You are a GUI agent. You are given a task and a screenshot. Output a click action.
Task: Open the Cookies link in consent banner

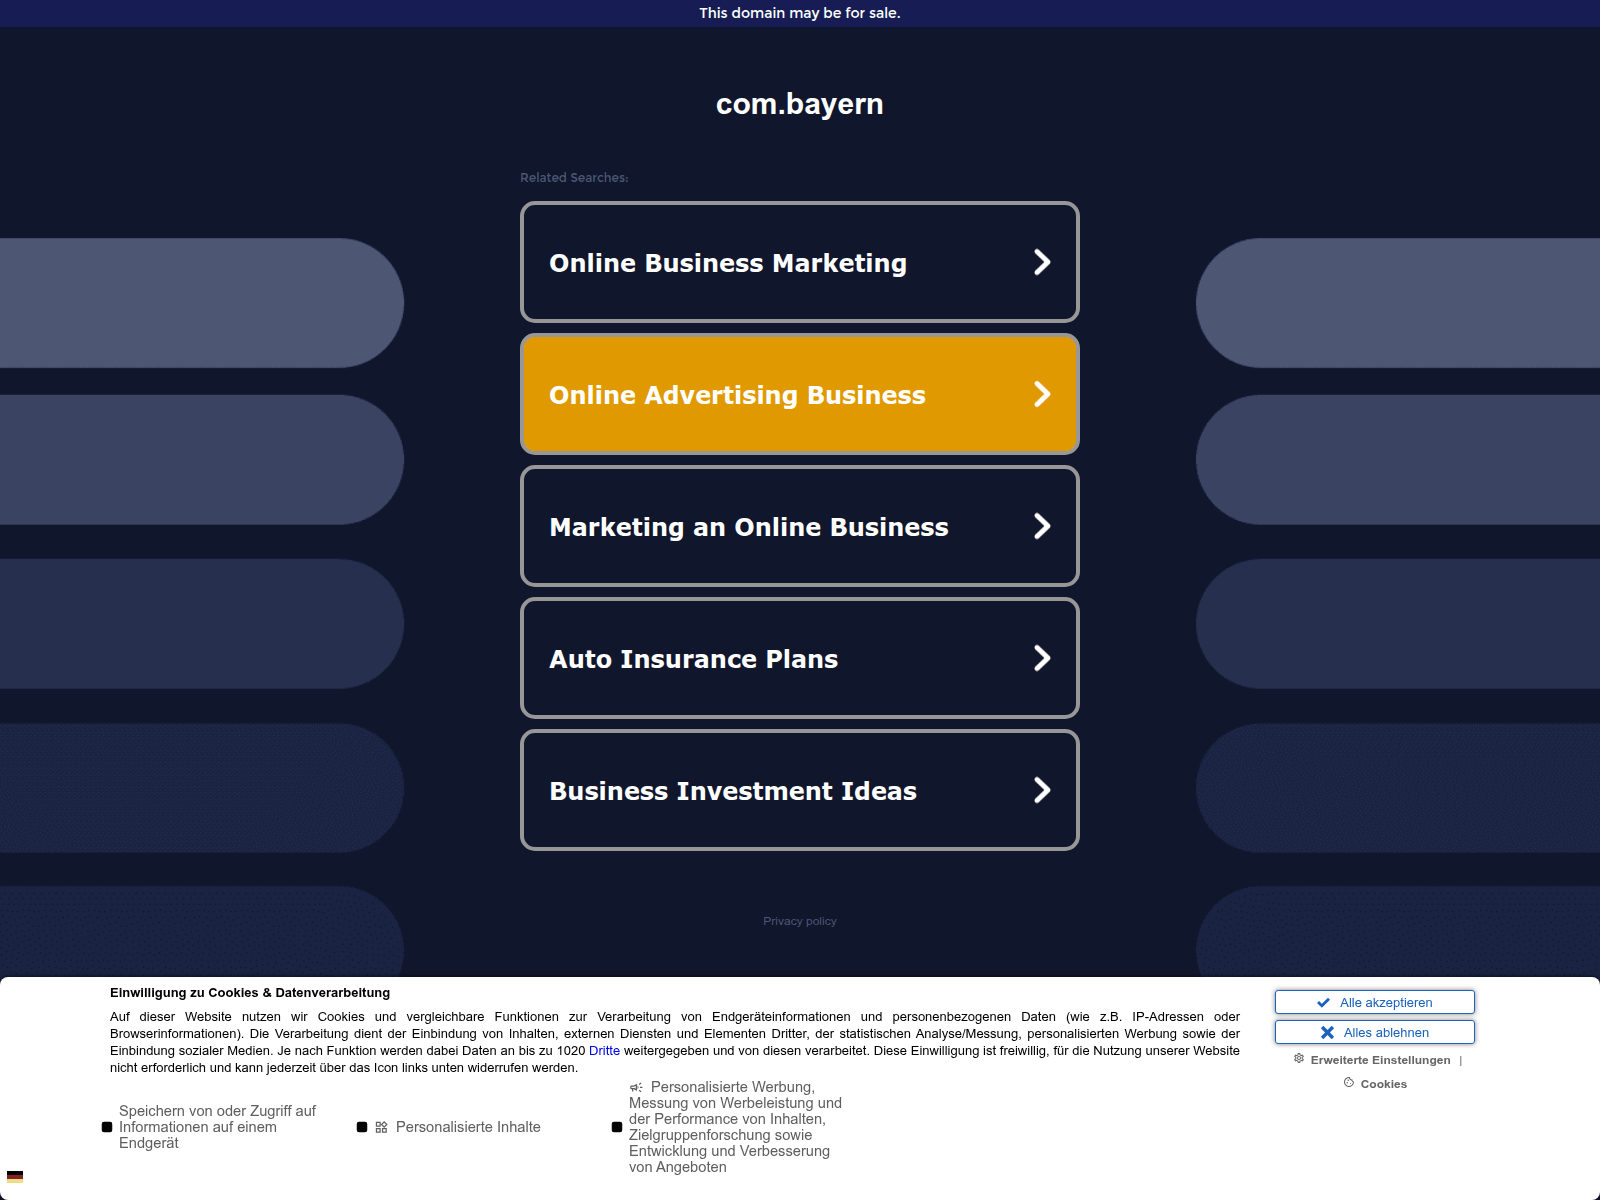pos(1383,1084)
